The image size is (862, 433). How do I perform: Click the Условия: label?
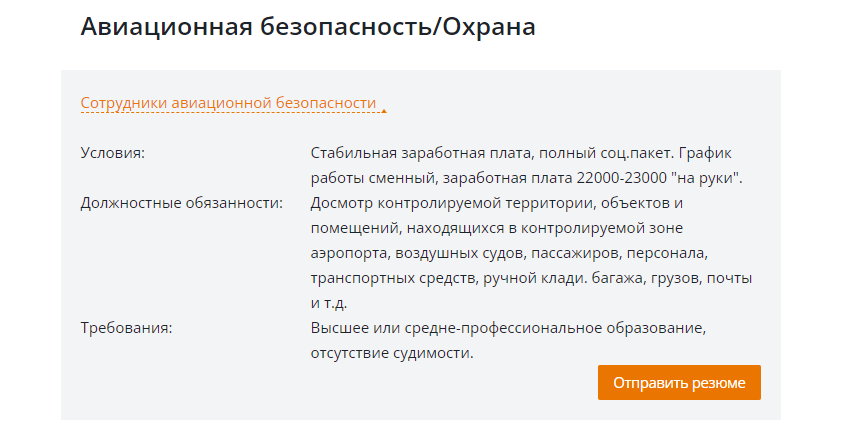(x=113, y=153)
